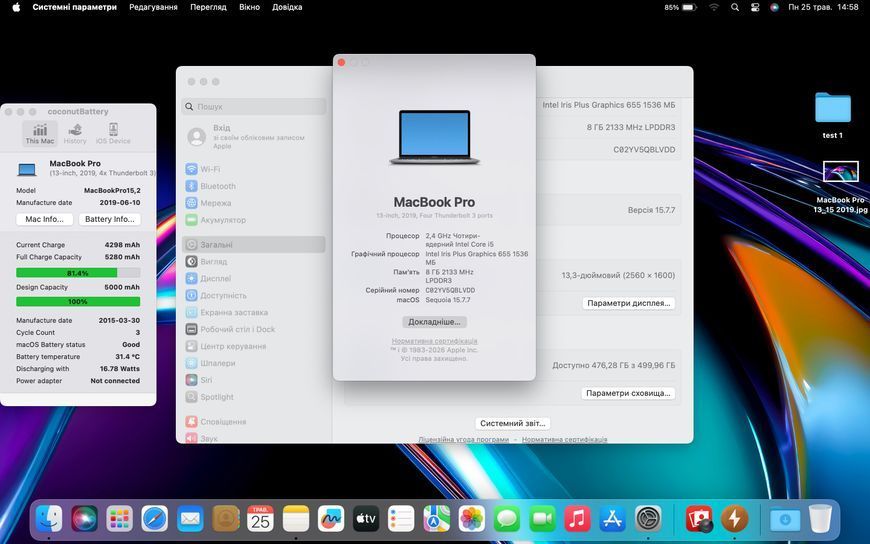The width and height of the screenshot is (870, 544).
Task: Click the Системний звіт button
Action: coord(513,423)
